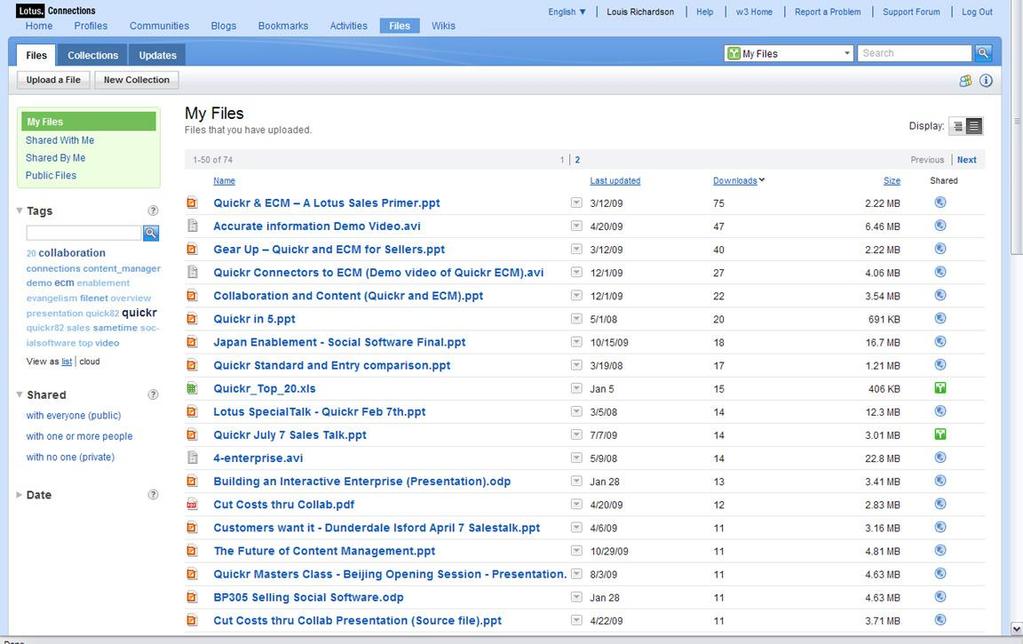
Task: View tags as list
Action: click(67, 361)
